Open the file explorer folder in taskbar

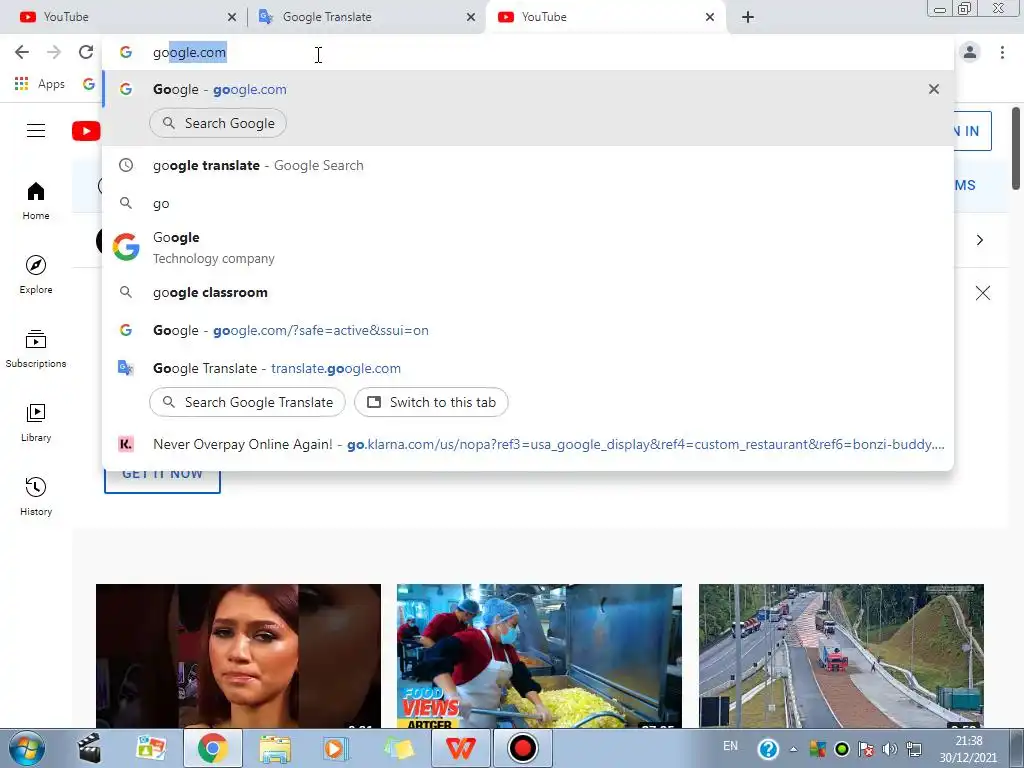(275, 748)
